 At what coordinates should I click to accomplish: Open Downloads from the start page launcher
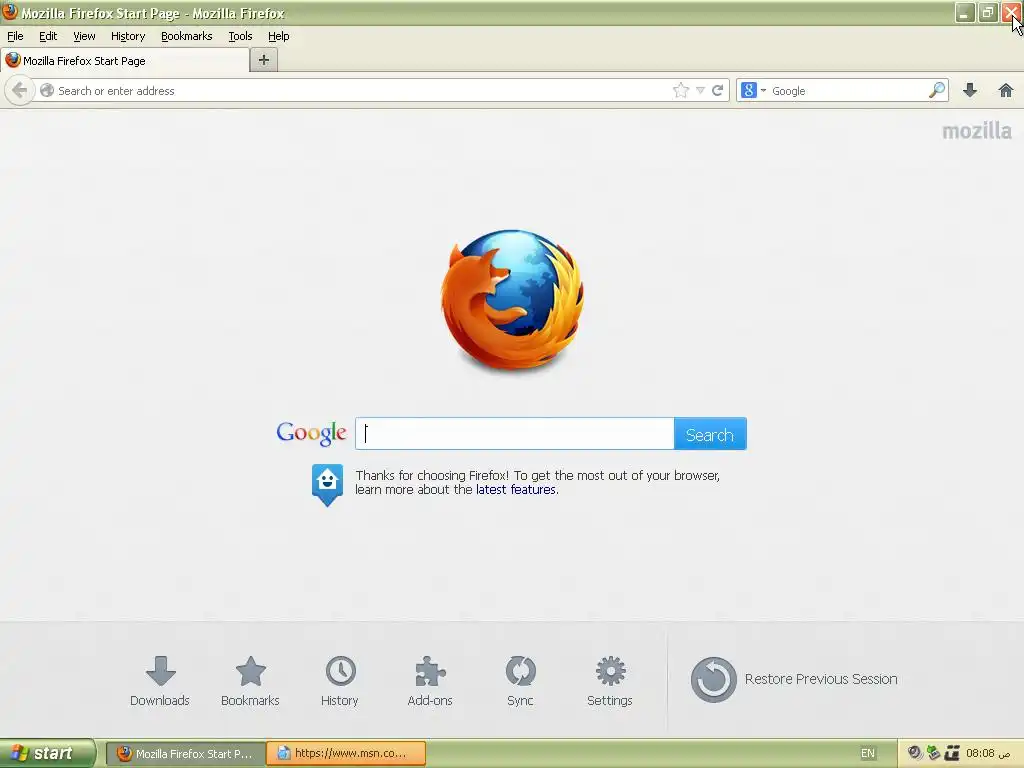pyautogui.click(x=160, y=681)
